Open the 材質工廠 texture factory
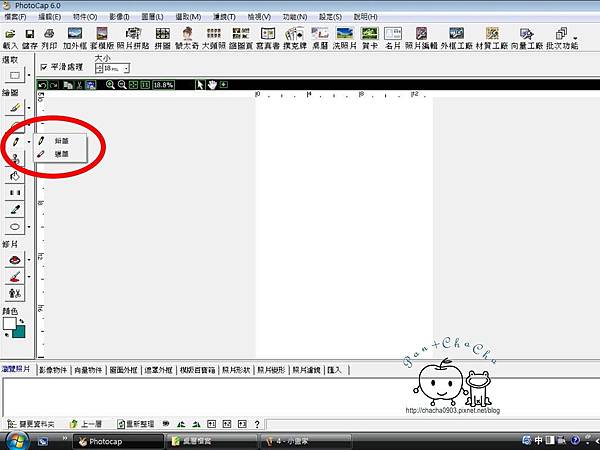 [x=492, y=39]
